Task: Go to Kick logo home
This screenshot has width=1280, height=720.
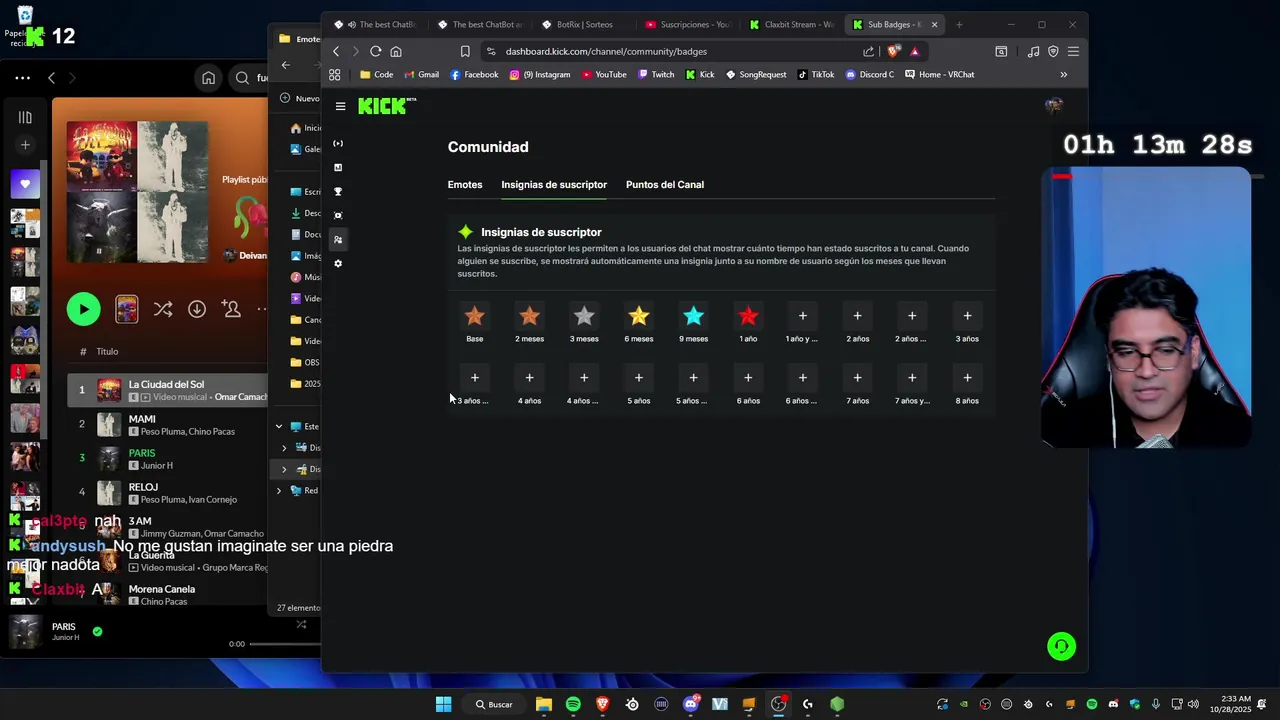Action: tap(386, 106)
